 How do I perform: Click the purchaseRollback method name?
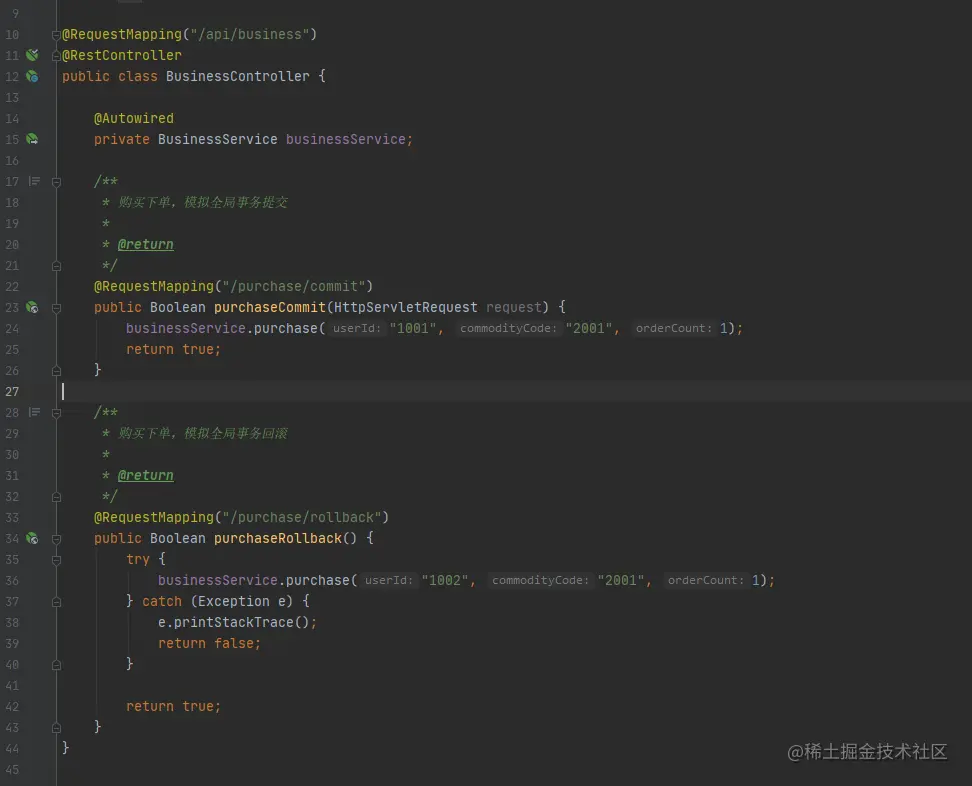tap(278, 539)
